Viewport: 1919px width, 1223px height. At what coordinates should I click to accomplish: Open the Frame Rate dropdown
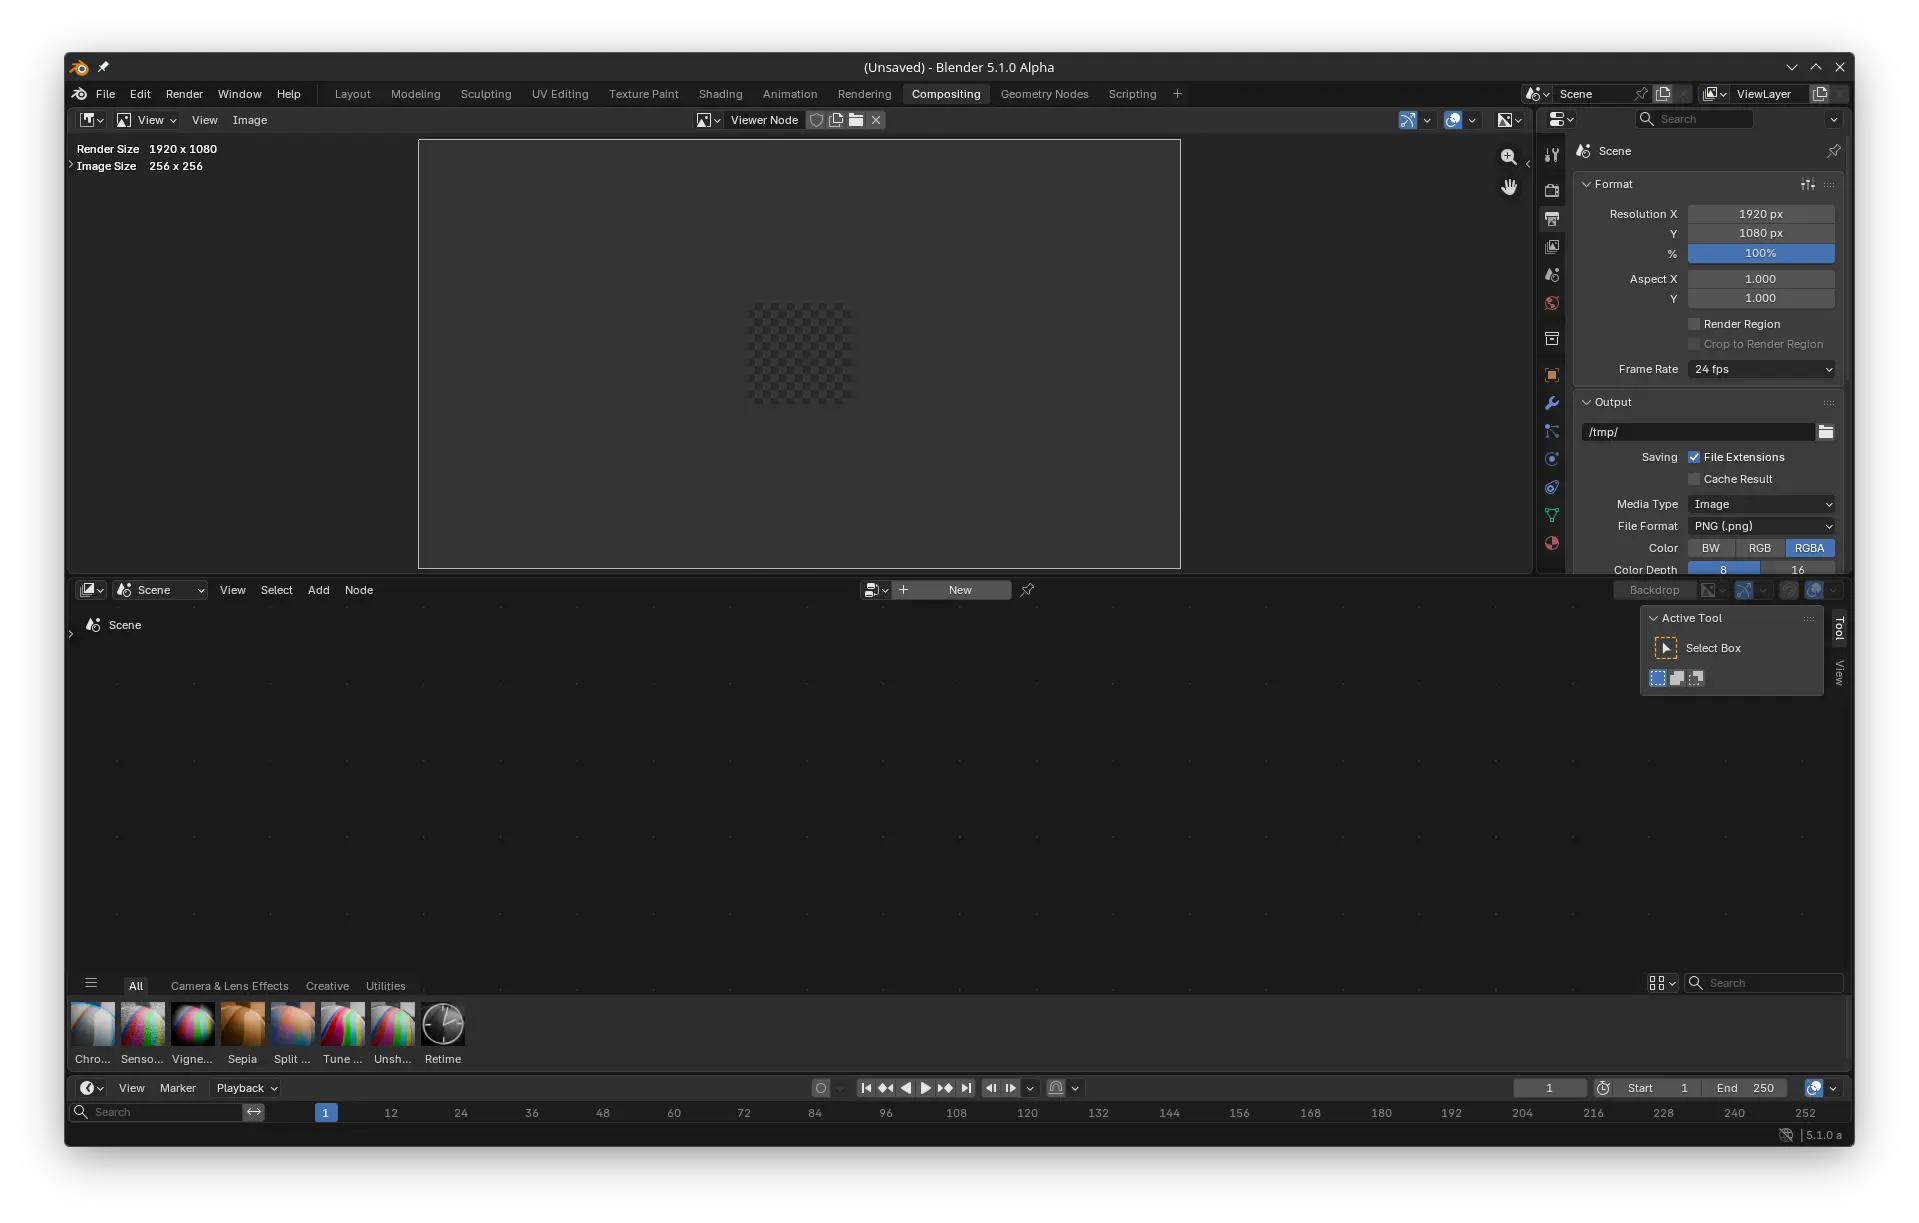(x=1761, y=369)
